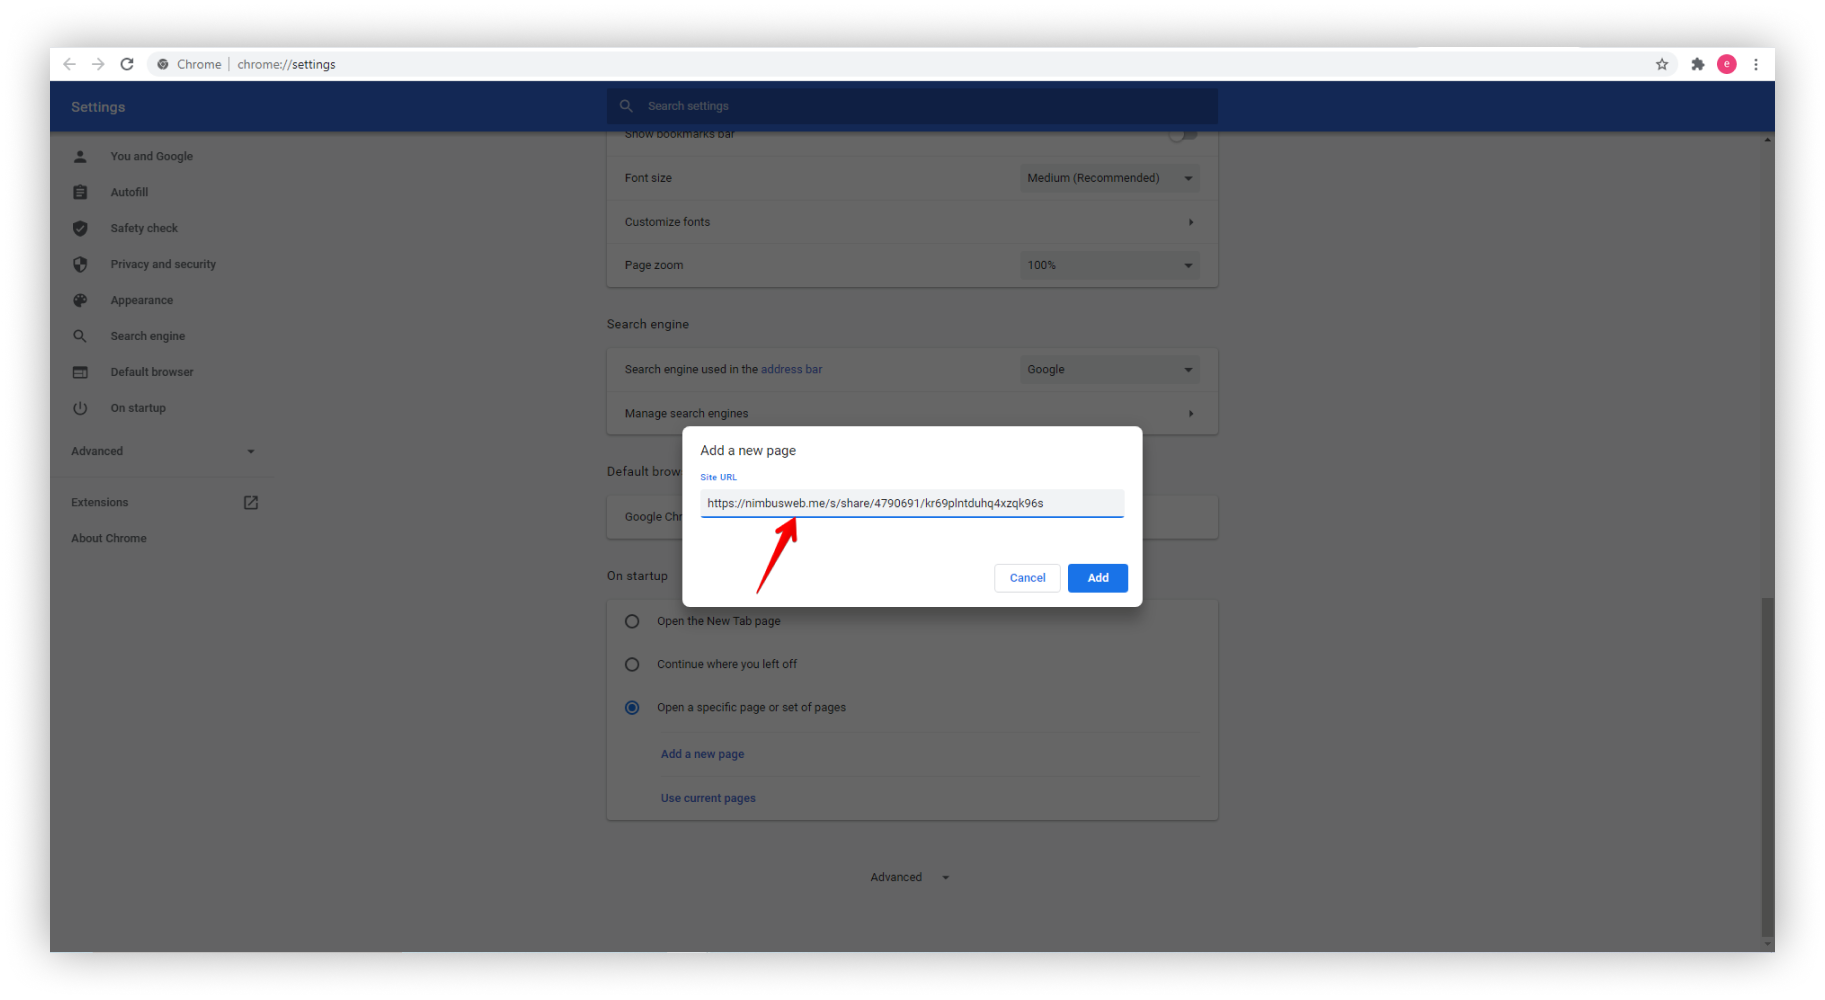Image resolution: width=1825 pixels, height=1000 pixels.
Task: Click the search magnifier in the settings bar
Action: [x=626, y=106]
